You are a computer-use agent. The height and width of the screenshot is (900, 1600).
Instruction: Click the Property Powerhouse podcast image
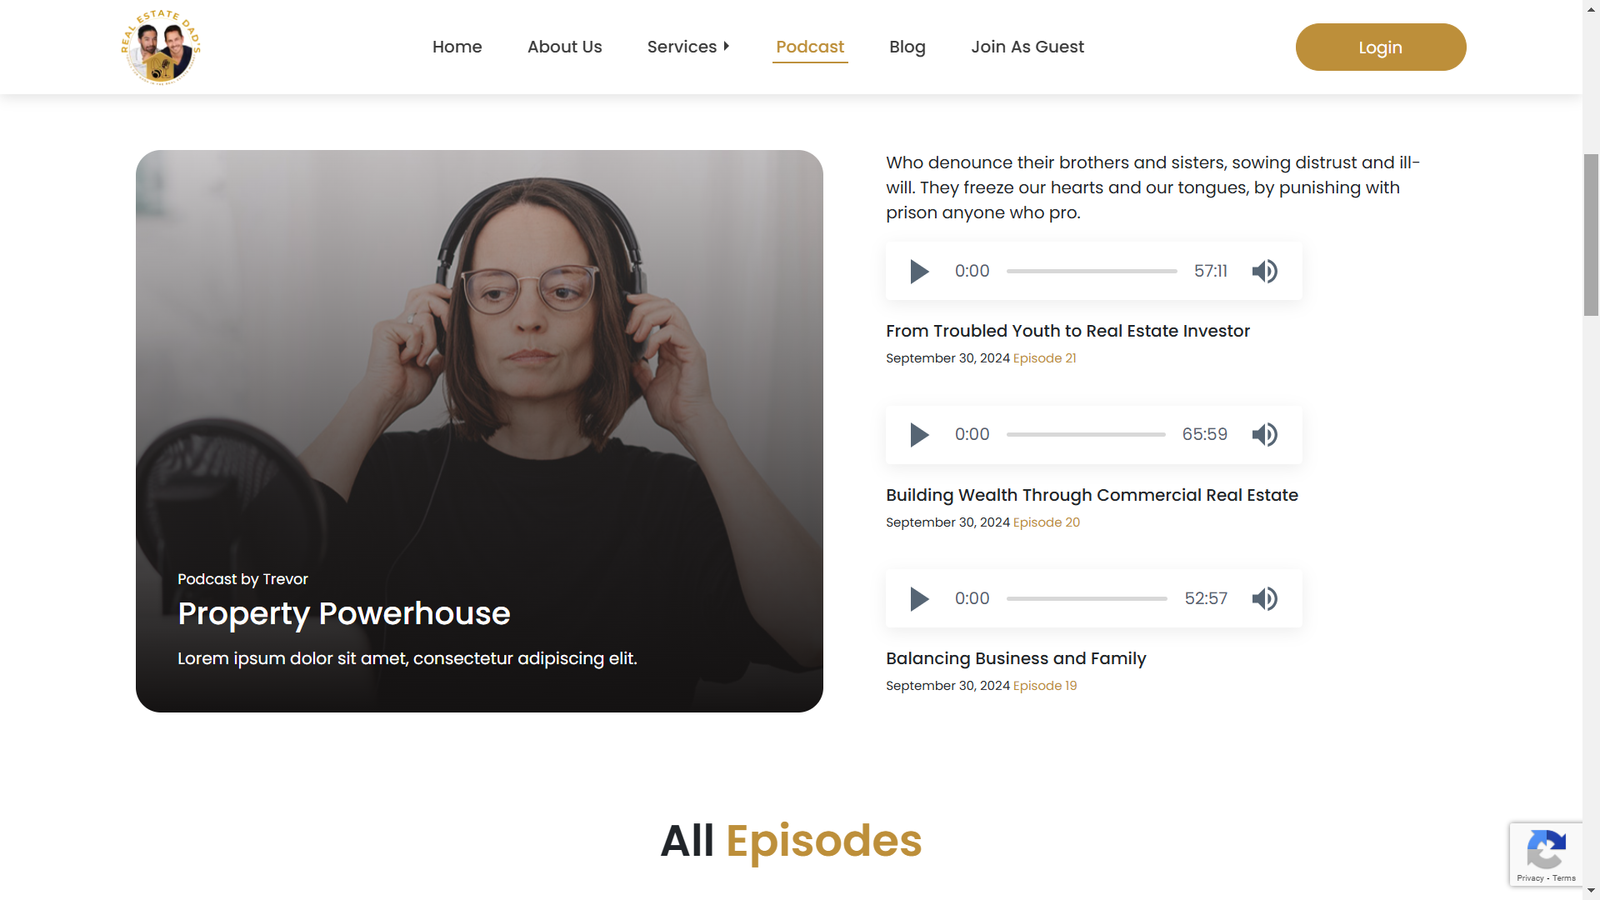(479, 431)
